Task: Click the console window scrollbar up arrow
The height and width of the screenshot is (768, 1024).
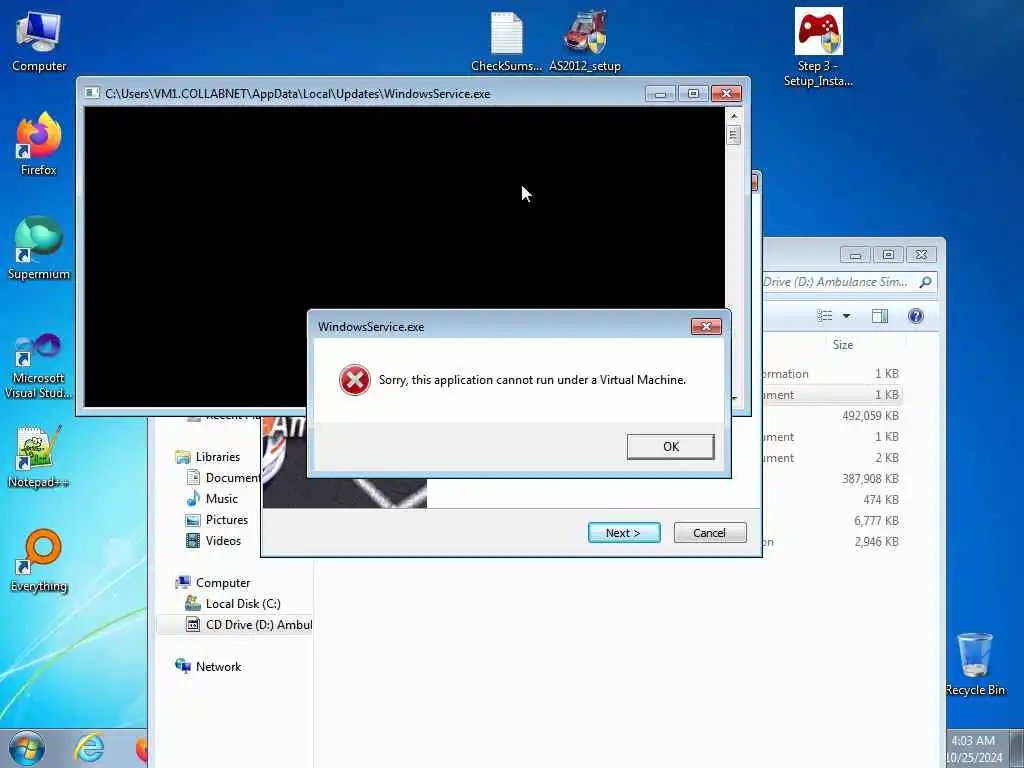Action: [734, 116]
